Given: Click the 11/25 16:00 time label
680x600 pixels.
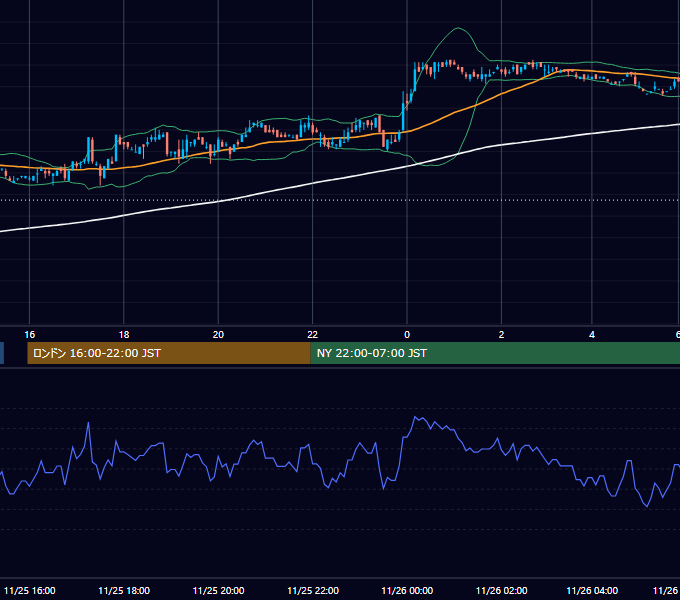Looking at the screenshot, I should tap(29, 590).
